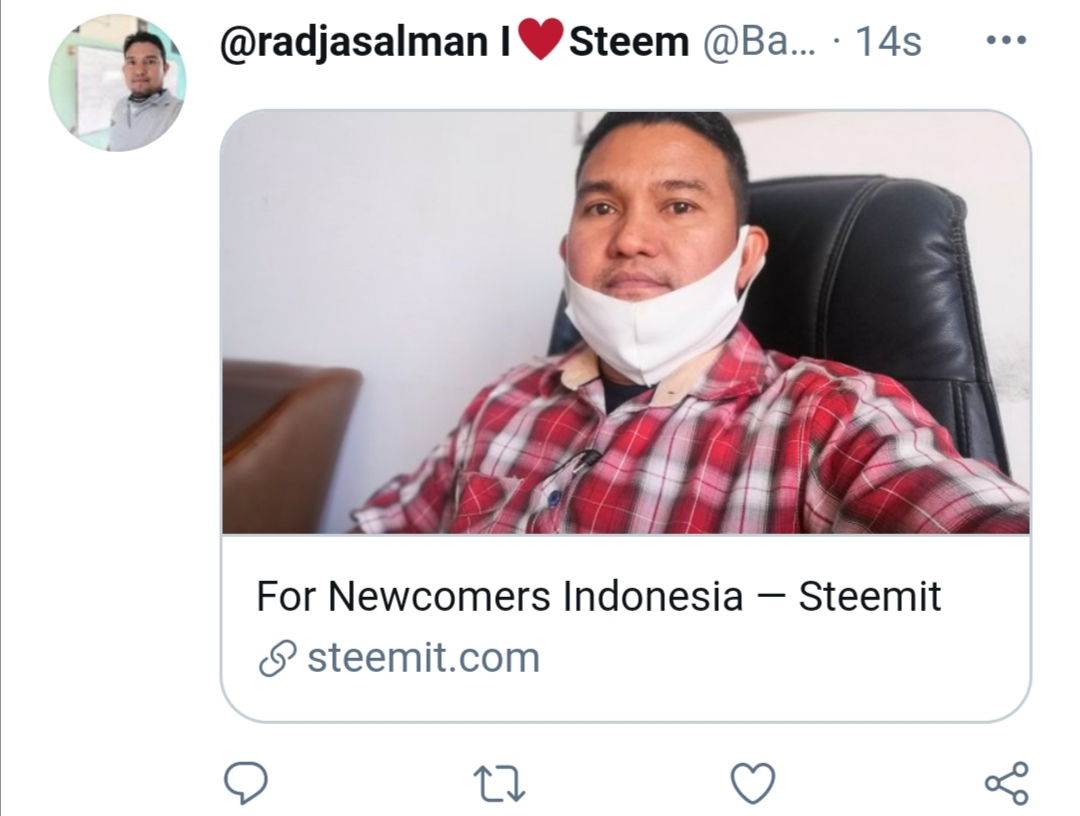
Task: Like the tweet with the heart outline
Action: tap(752, 784)
